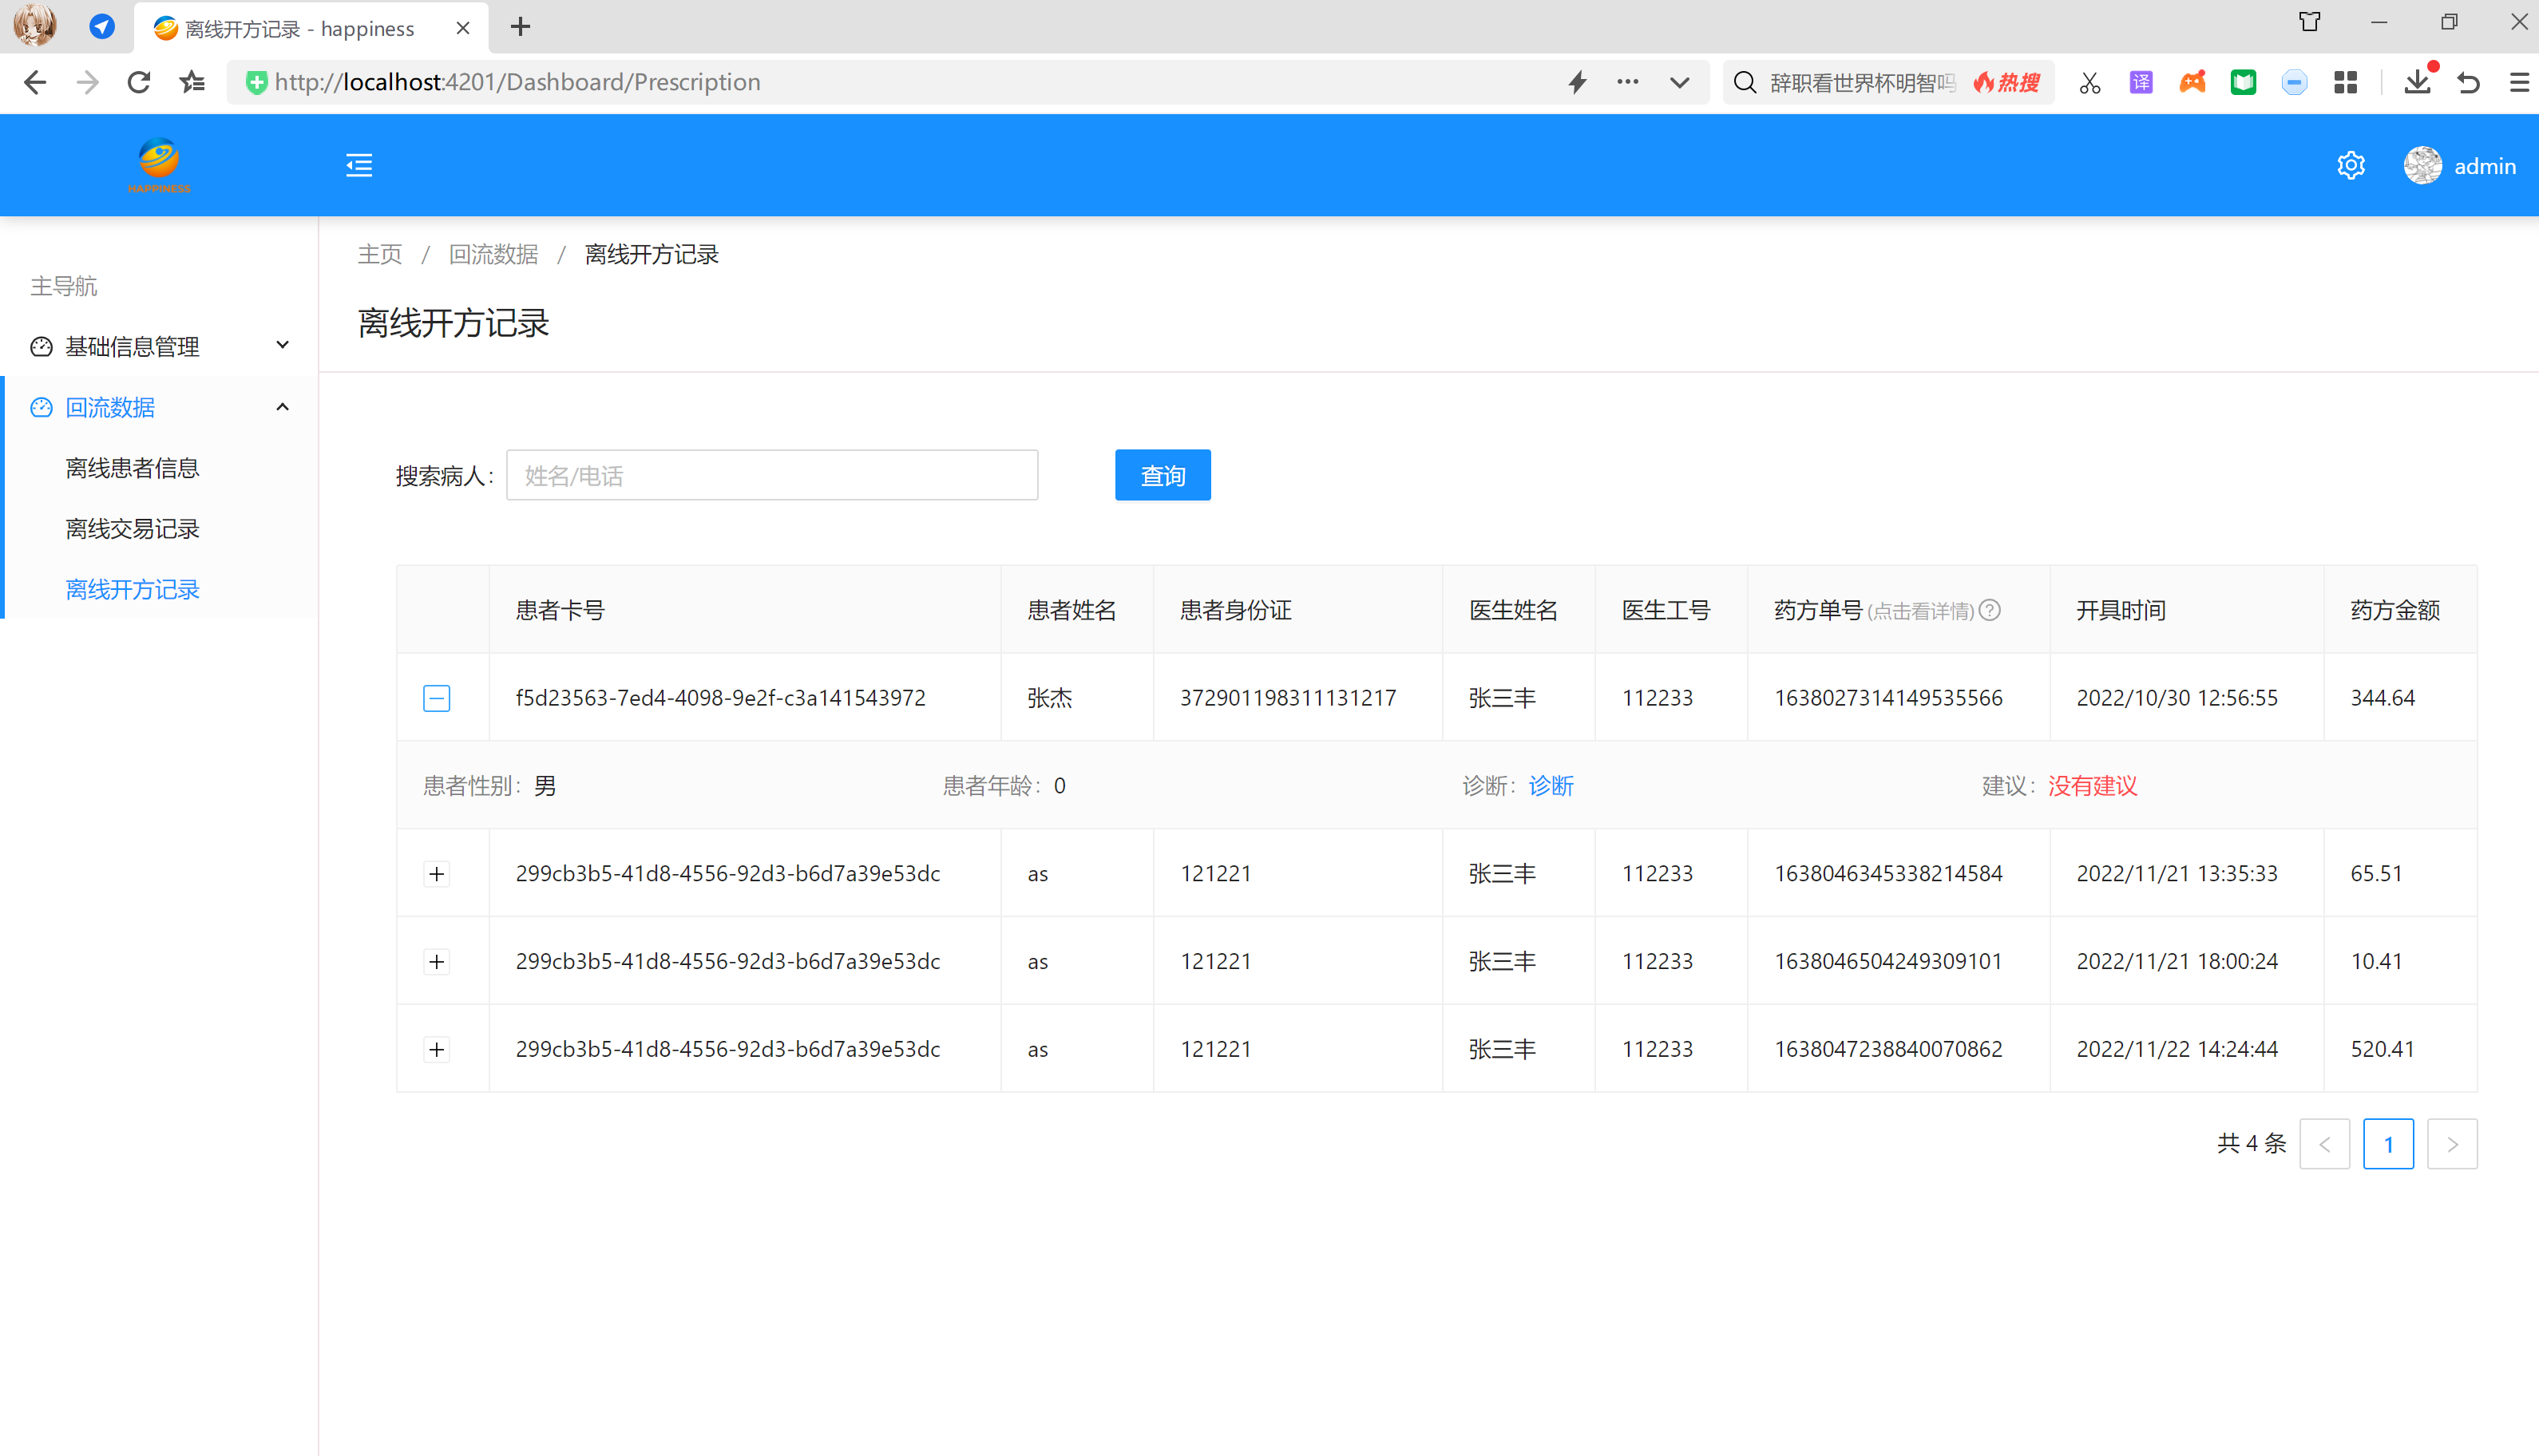
Task: Click 基础信息管理 sidebar menu
Action: [159, 347]
